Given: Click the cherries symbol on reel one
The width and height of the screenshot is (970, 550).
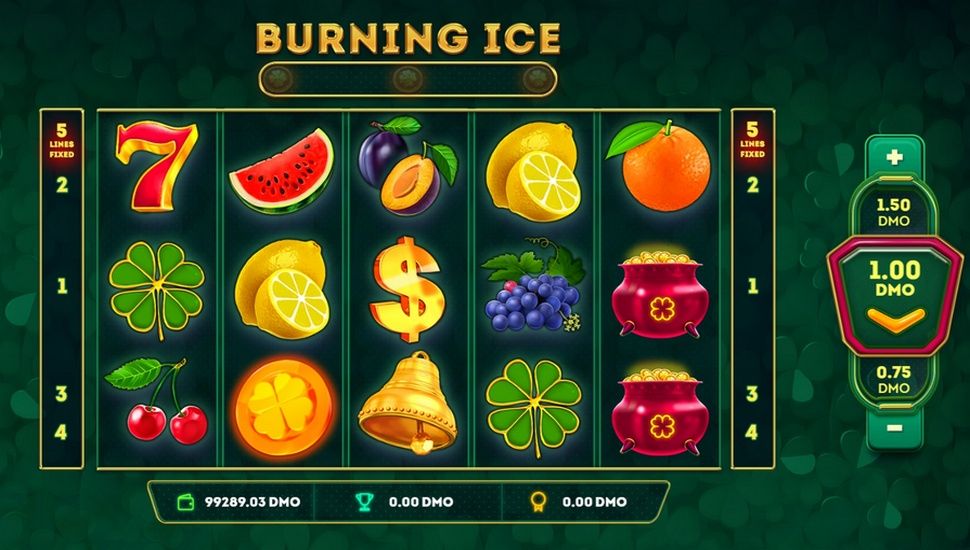Looking at the screenshot, I should pos(157,401).
